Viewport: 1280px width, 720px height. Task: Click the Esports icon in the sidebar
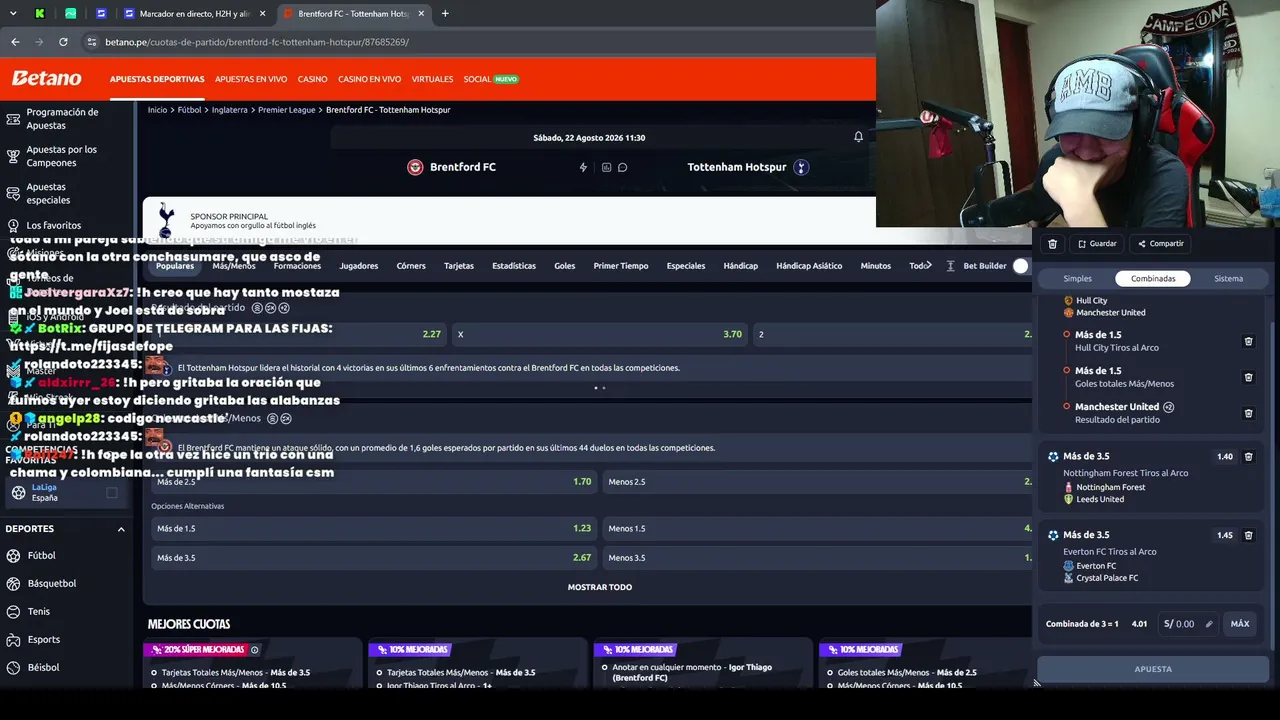tap(13, 640)
